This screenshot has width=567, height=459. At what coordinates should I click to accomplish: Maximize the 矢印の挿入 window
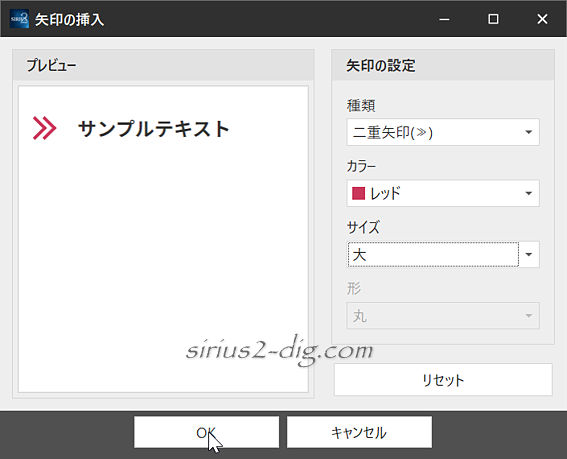point(493,19)
